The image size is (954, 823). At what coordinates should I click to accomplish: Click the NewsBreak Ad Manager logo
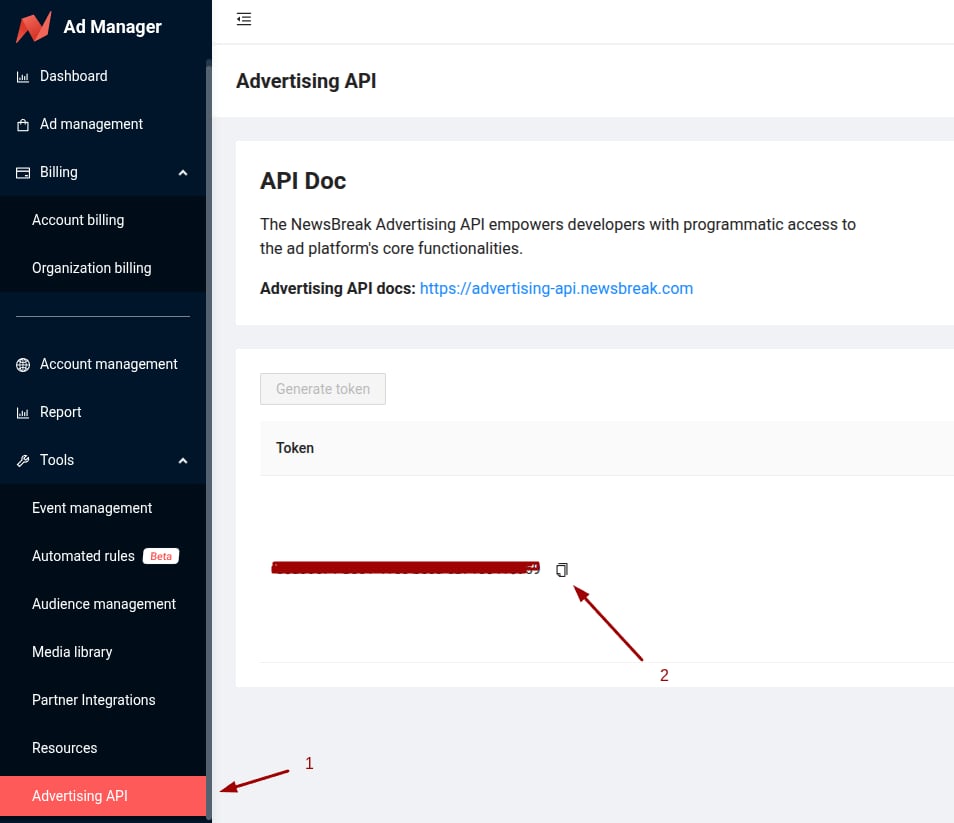[33, 27]
